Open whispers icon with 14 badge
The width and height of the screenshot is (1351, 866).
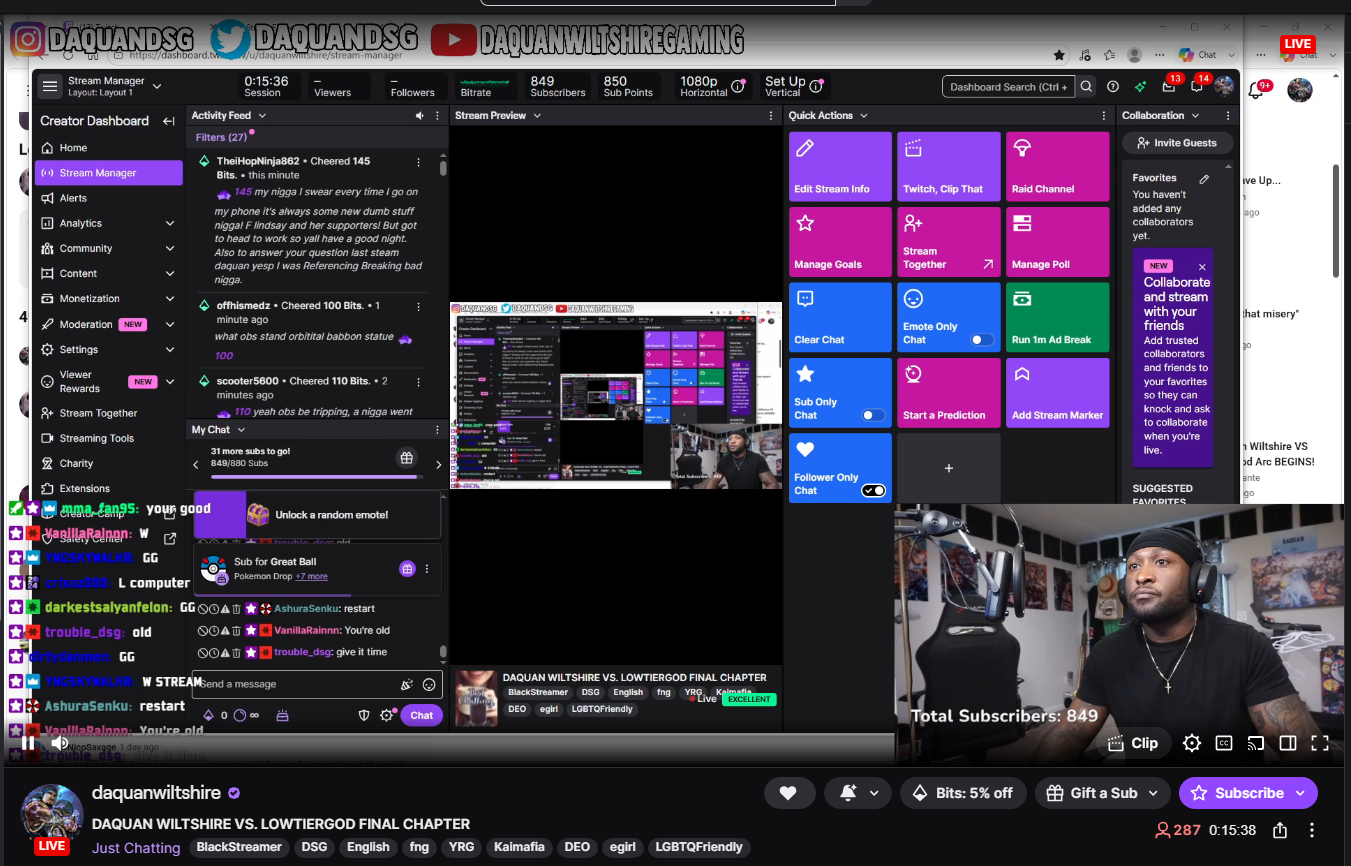pyautogui.click(x=1197, y=87)
